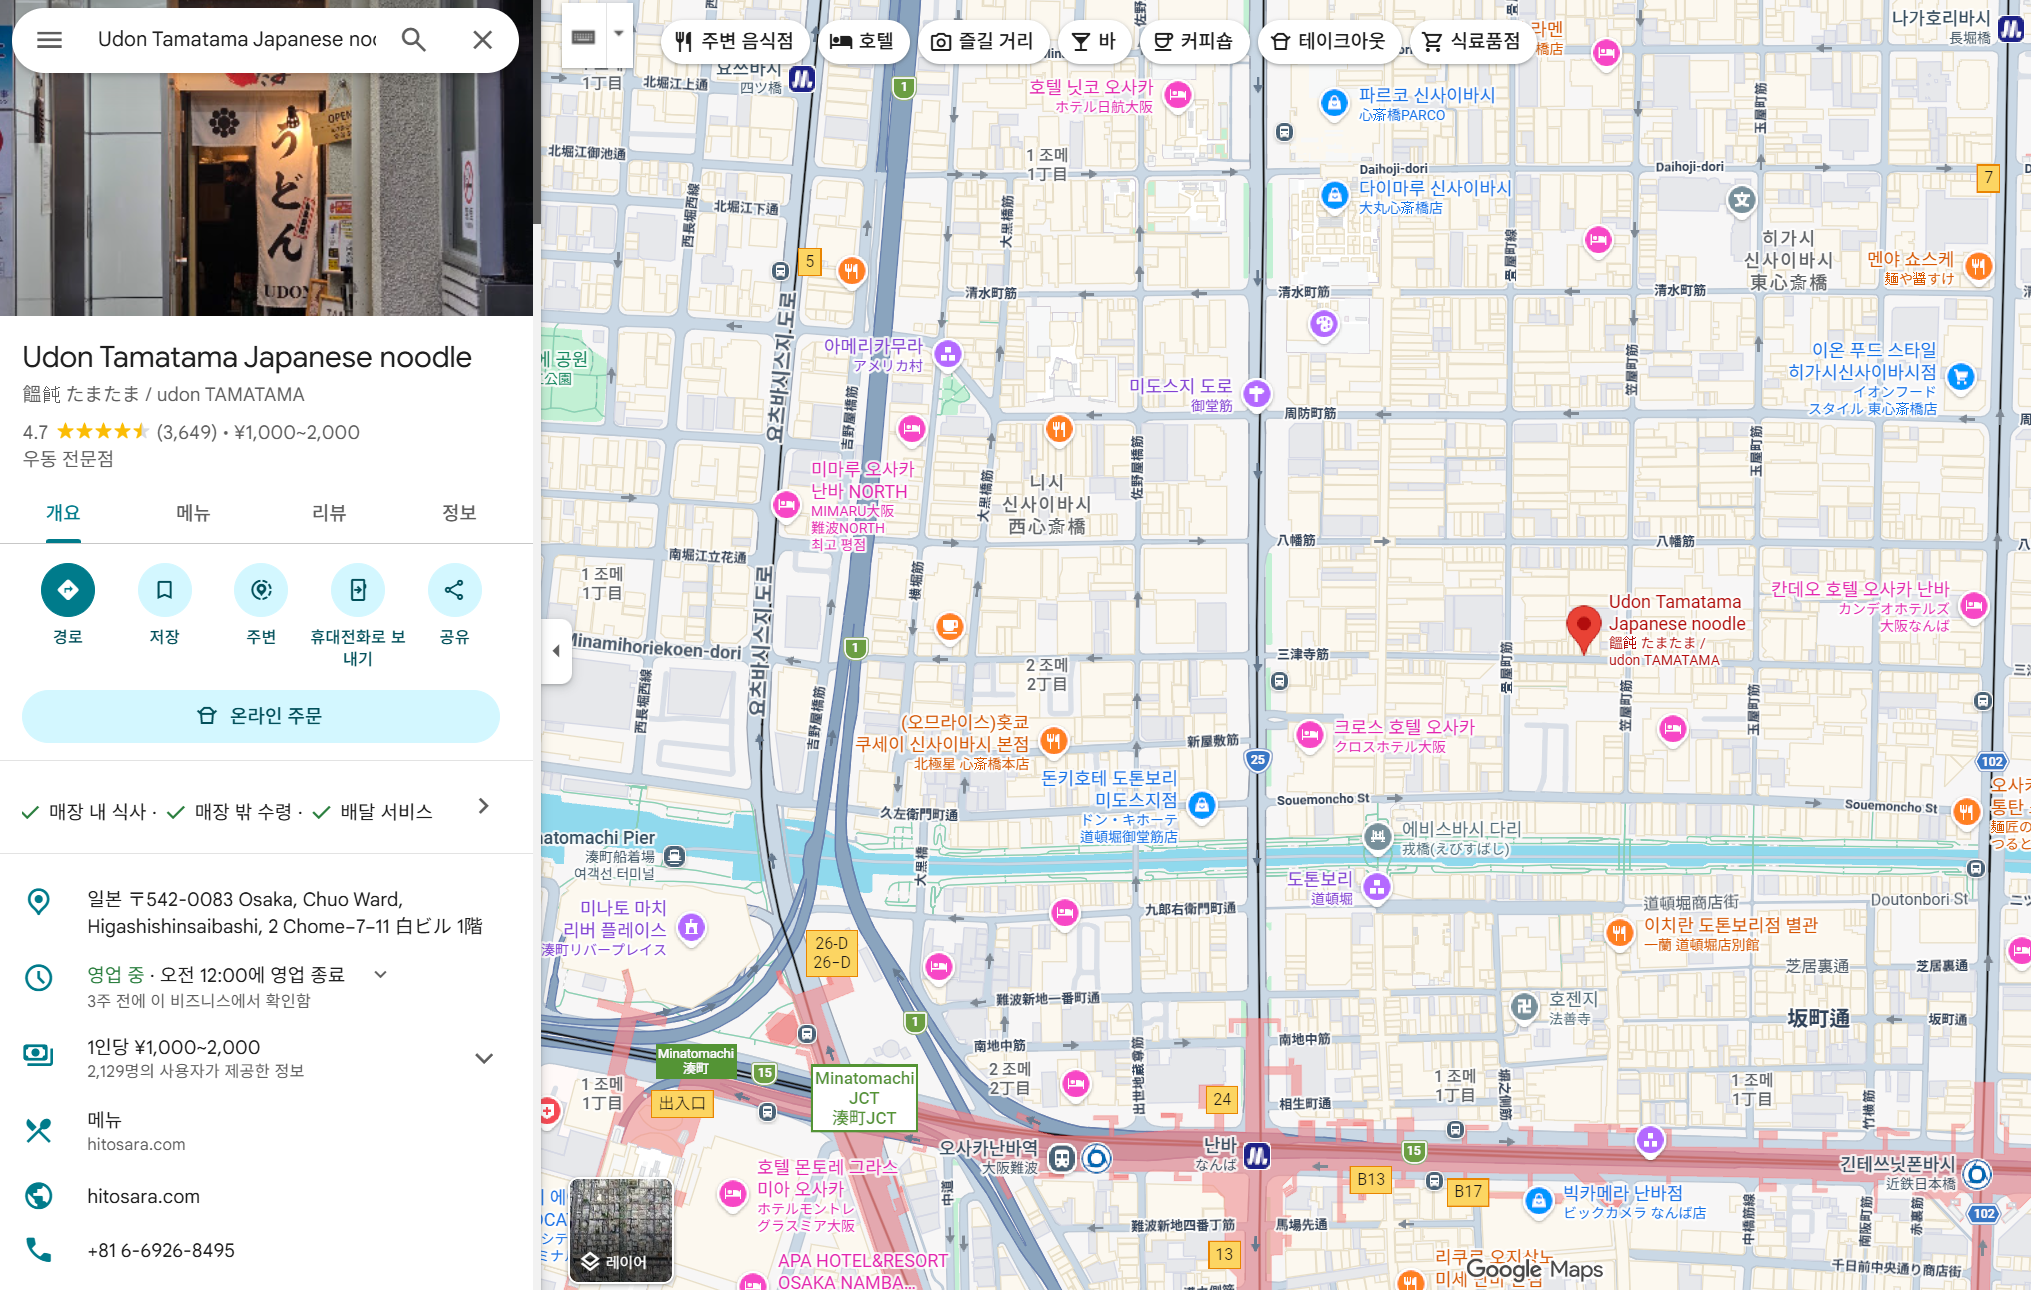
Task: Click the 칸데오 호텔 오사카 난바 marker
Action: tap(1974, 606)
